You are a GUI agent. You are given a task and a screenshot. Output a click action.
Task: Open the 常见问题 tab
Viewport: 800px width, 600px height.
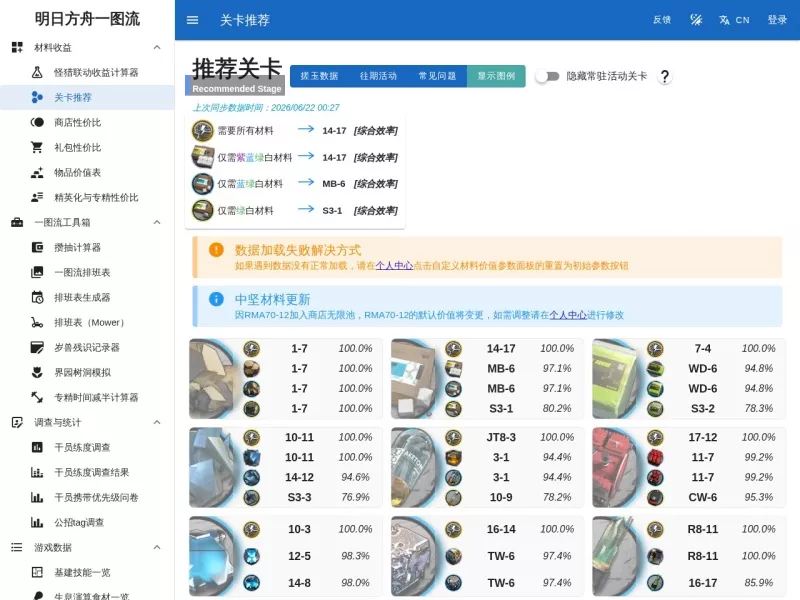point(437,76)
